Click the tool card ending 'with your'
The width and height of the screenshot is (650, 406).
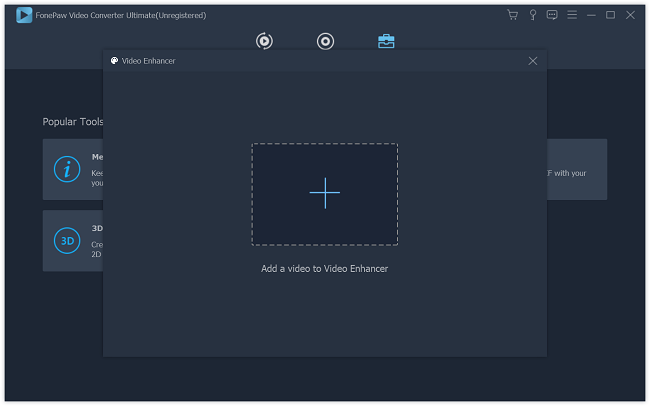[x=577, y=169]
